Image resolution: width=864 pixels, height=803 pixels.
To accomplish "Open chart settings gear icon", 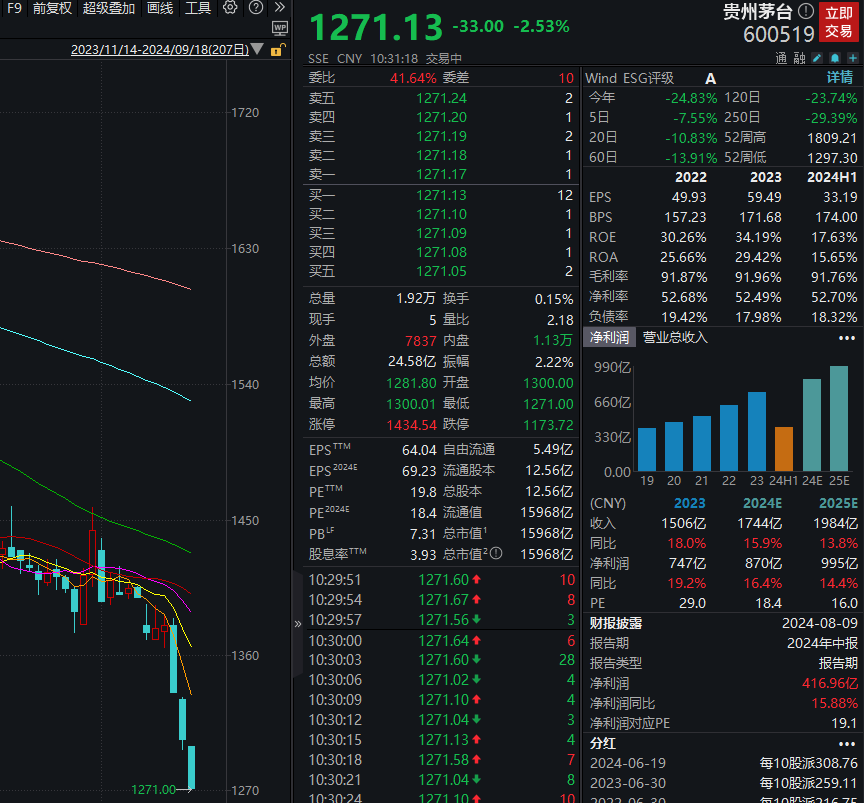I will click(x=230, y=7).
